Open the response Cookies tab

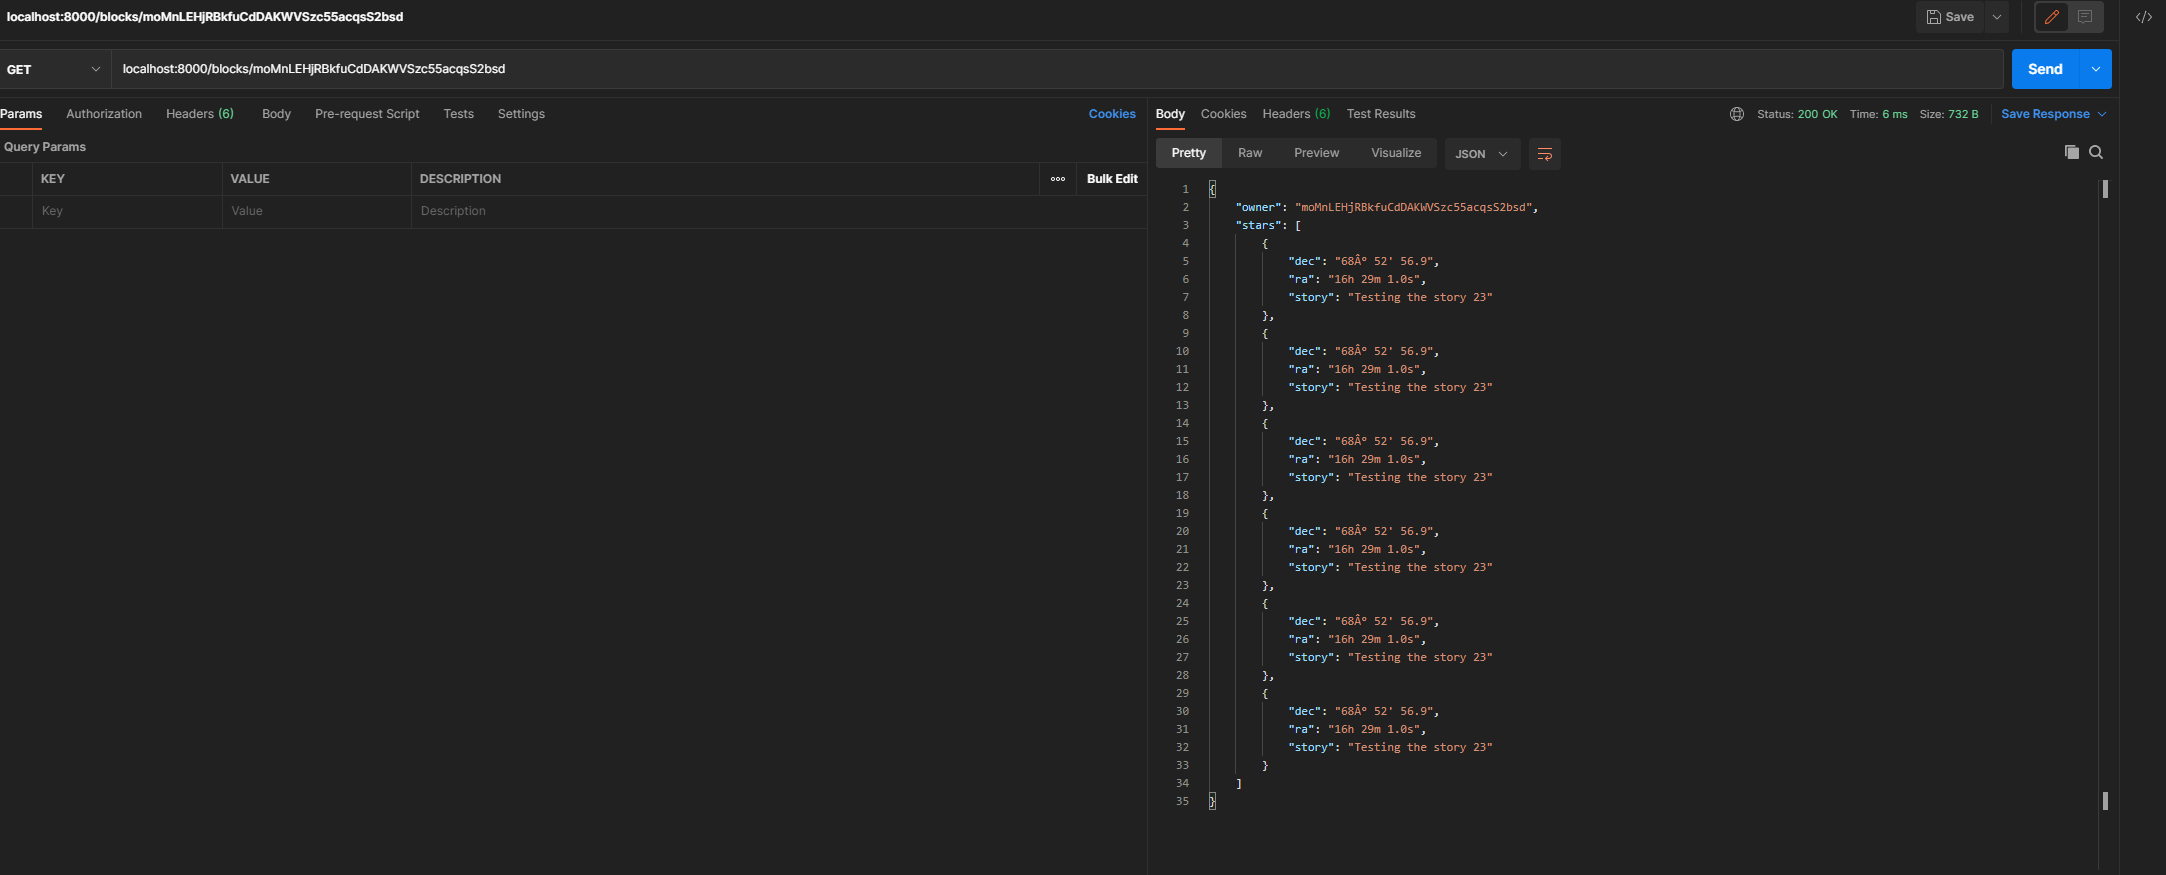tap(1223, 114)
